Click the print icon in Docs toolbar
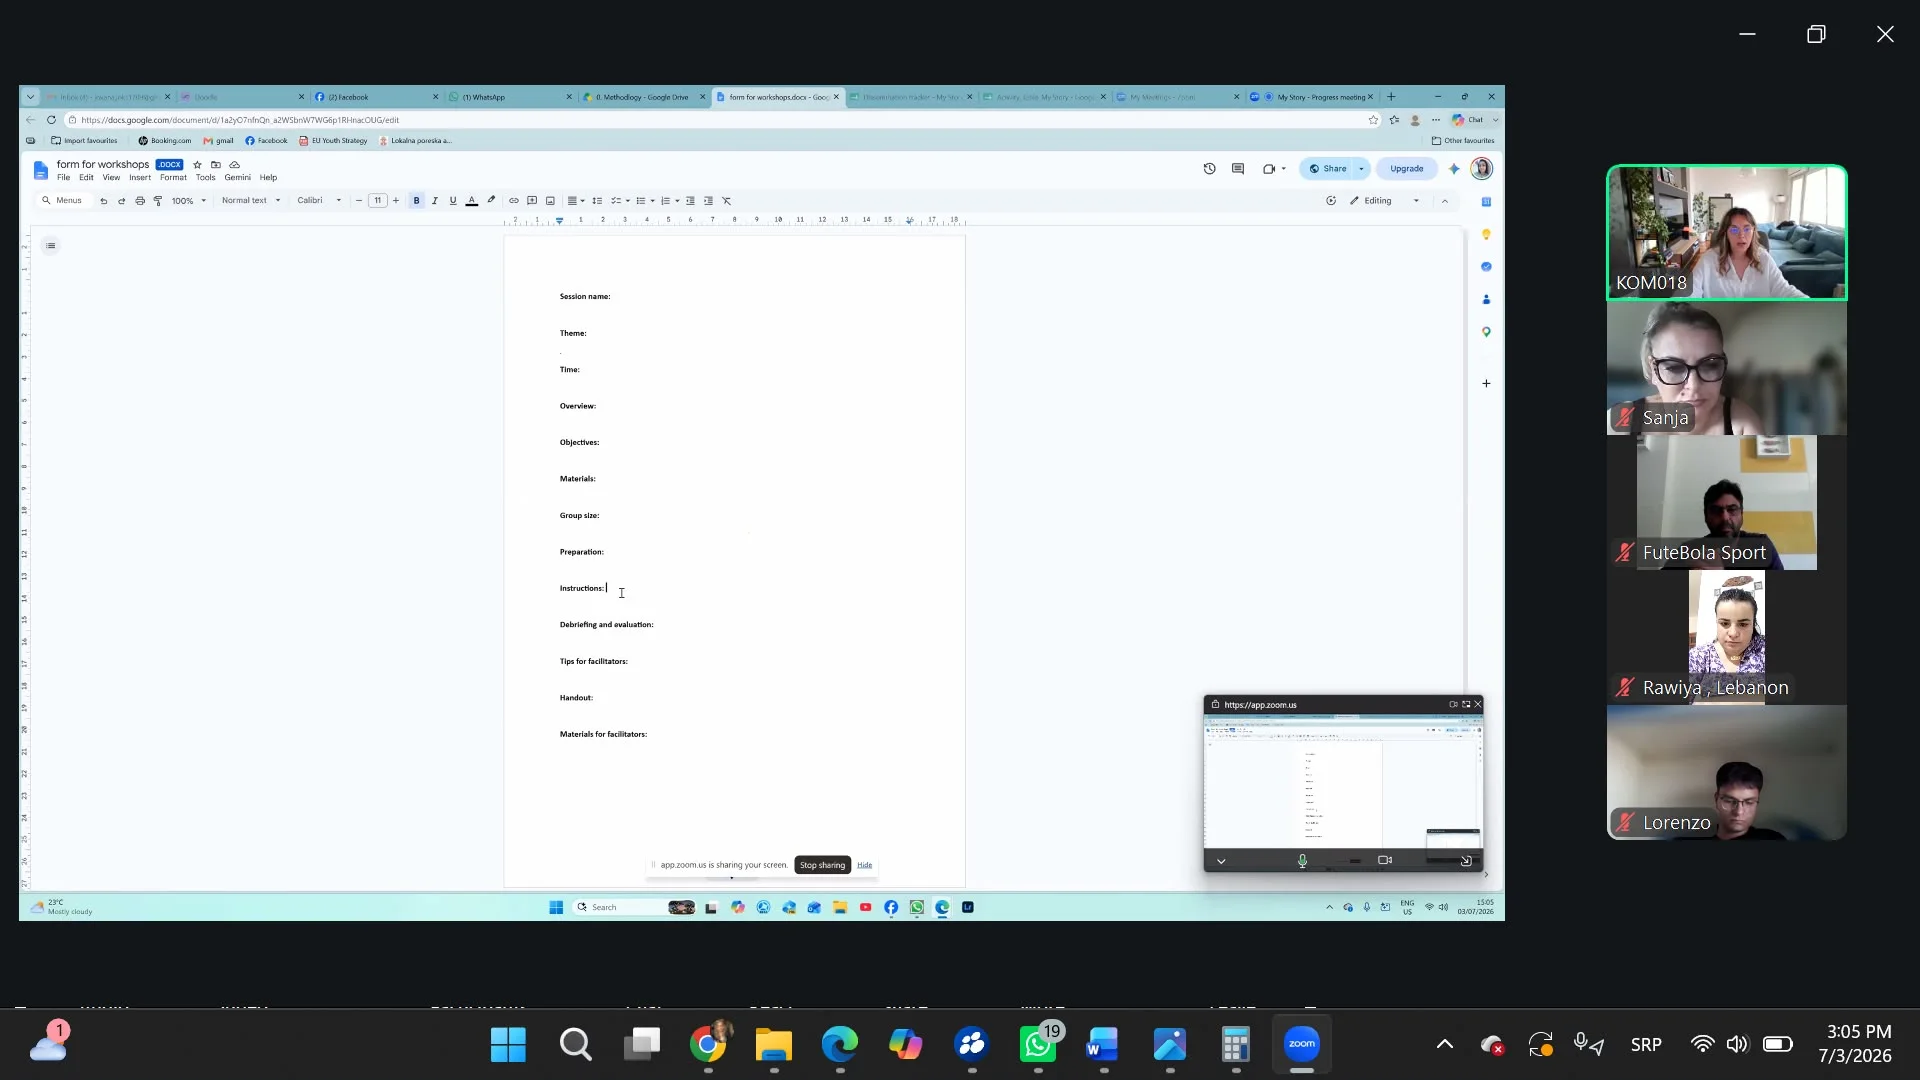This screenshot has height=1080, width=1920. coord(140,201)
